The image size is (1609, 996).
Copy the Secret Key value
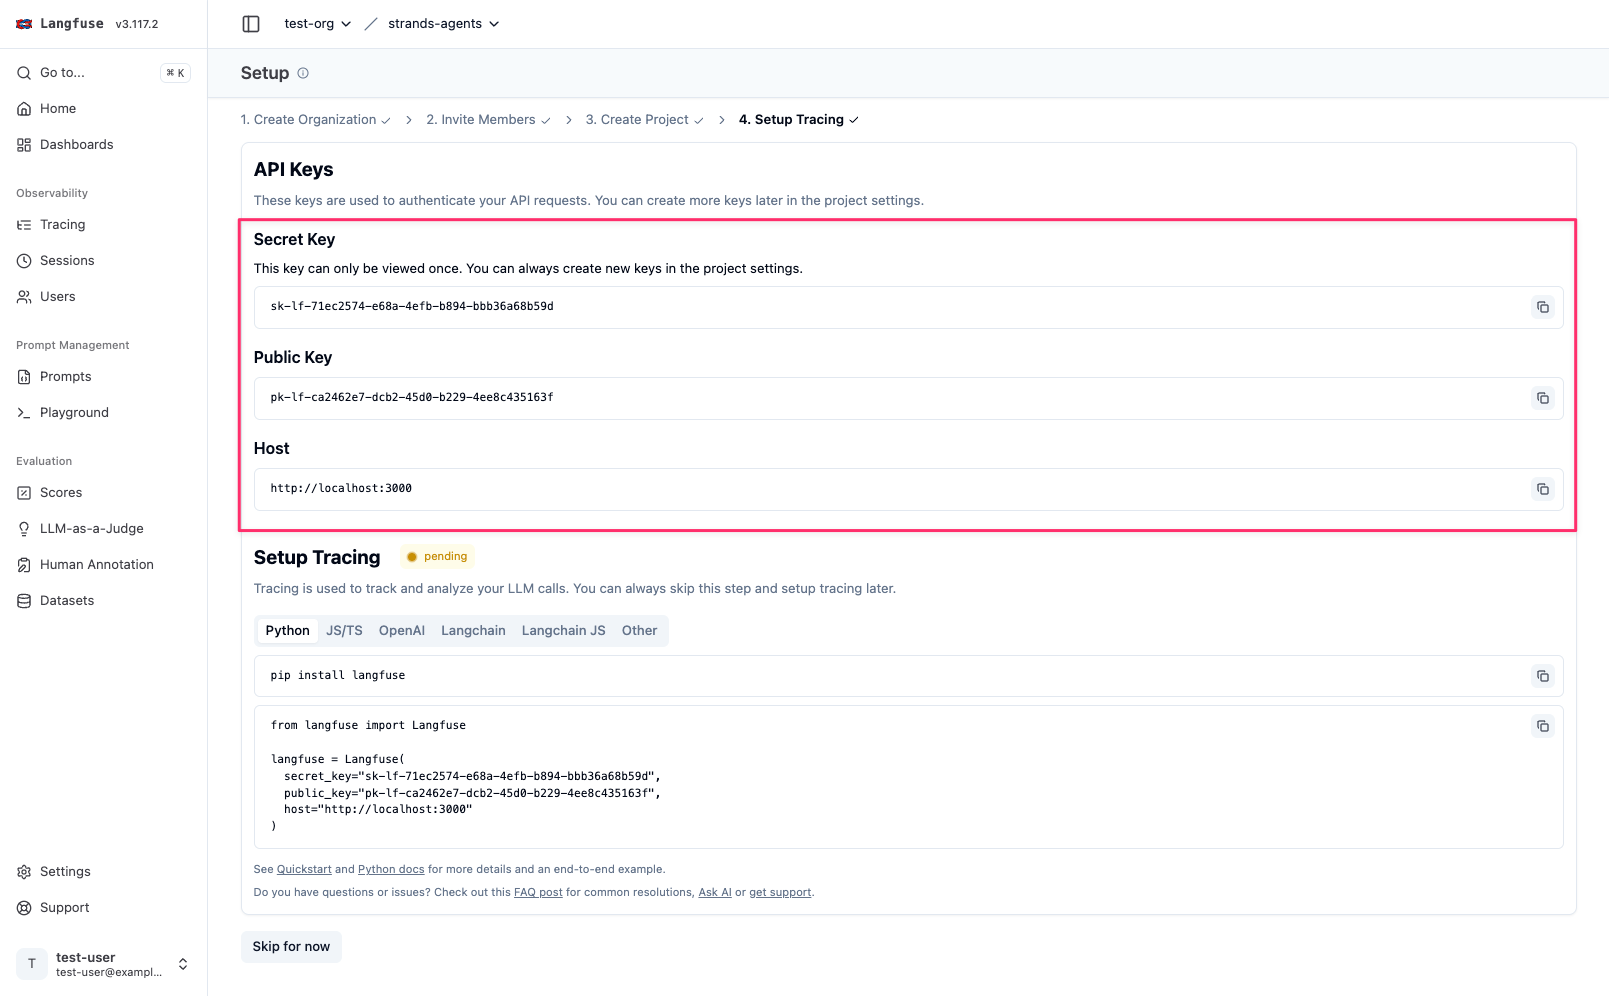point(1542,307)
